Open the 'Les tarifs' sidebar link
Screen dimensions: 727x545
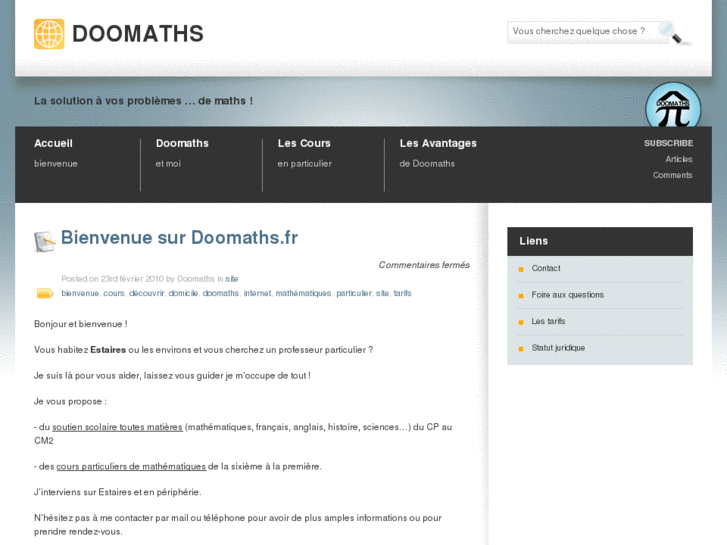pos(548,321)
